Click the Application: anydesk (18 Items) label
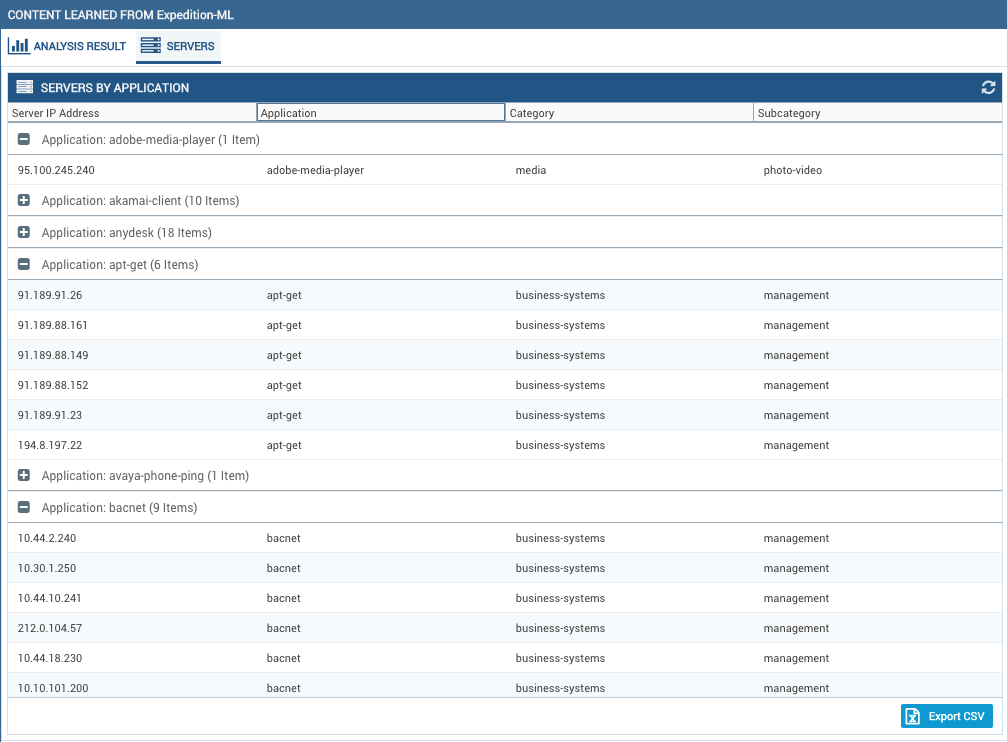The height and width of the screenshot is (742, 1007). [x=127, y=233]
